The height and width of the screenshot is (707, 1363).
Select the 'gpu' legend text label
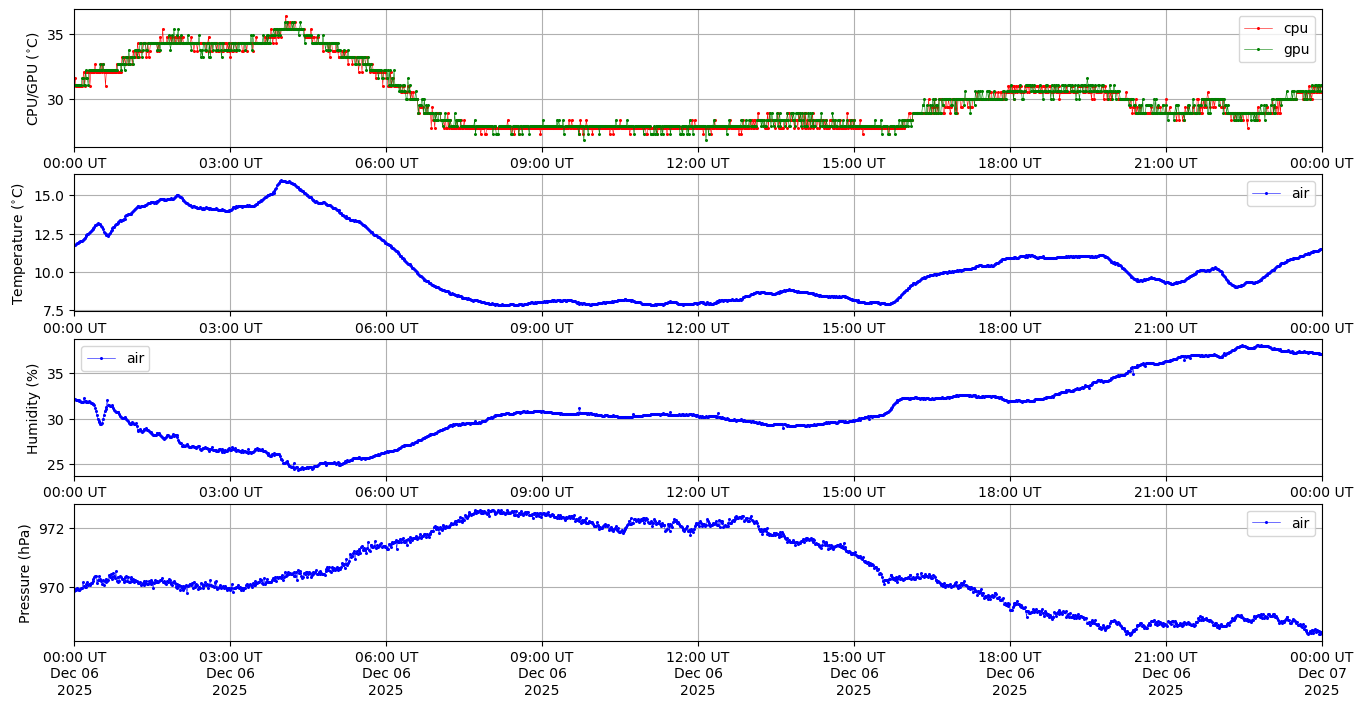[1295, 49]
